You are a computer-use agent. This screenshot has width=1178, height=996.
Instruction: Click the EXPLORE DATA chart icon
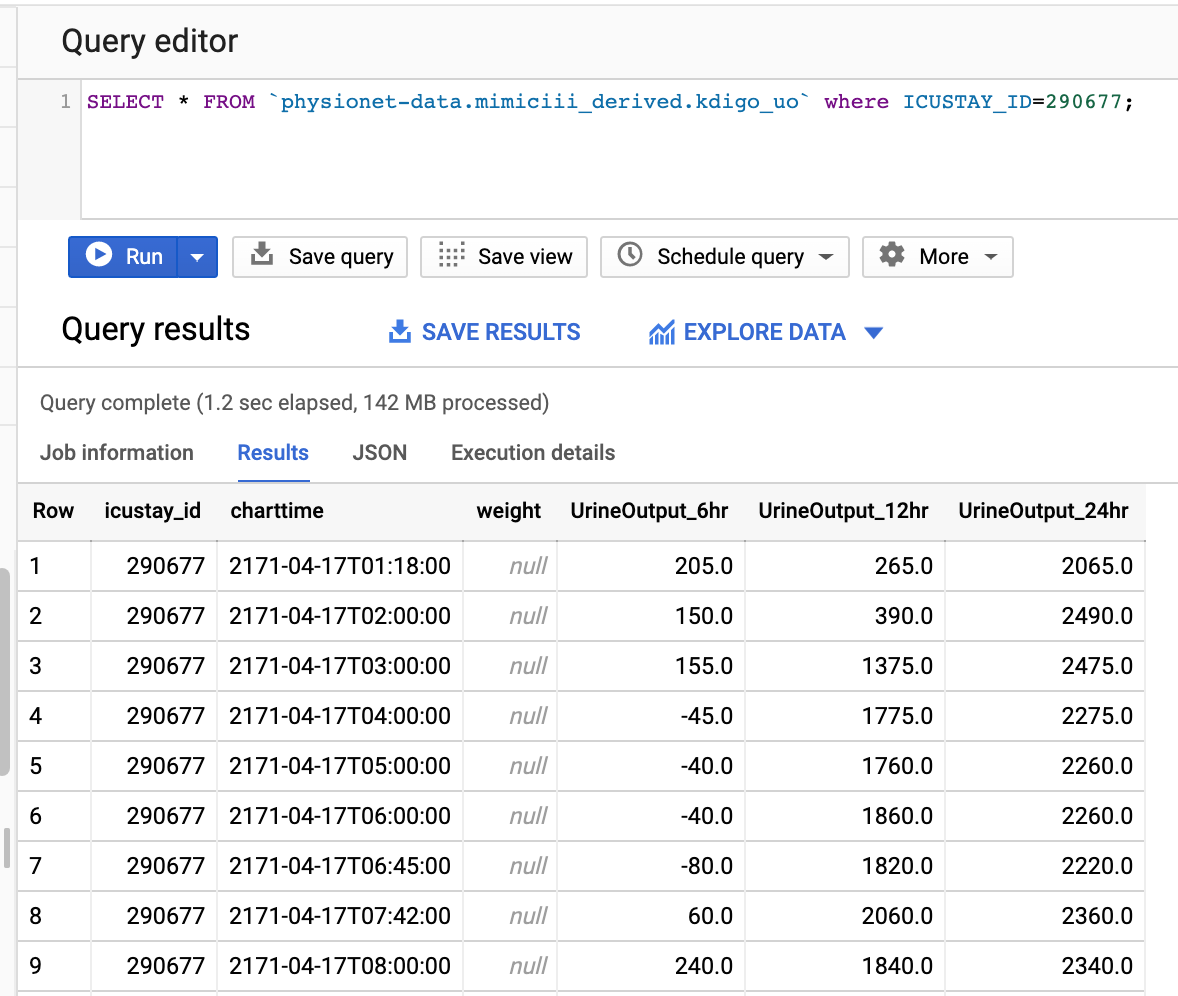661,331
